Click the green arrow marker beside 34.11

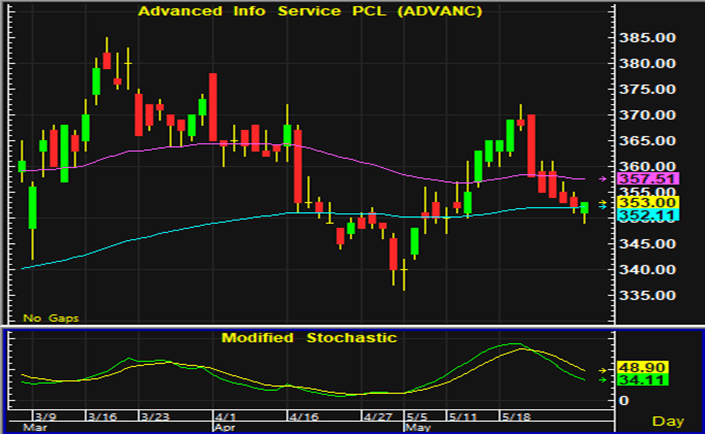click(602, 380)
